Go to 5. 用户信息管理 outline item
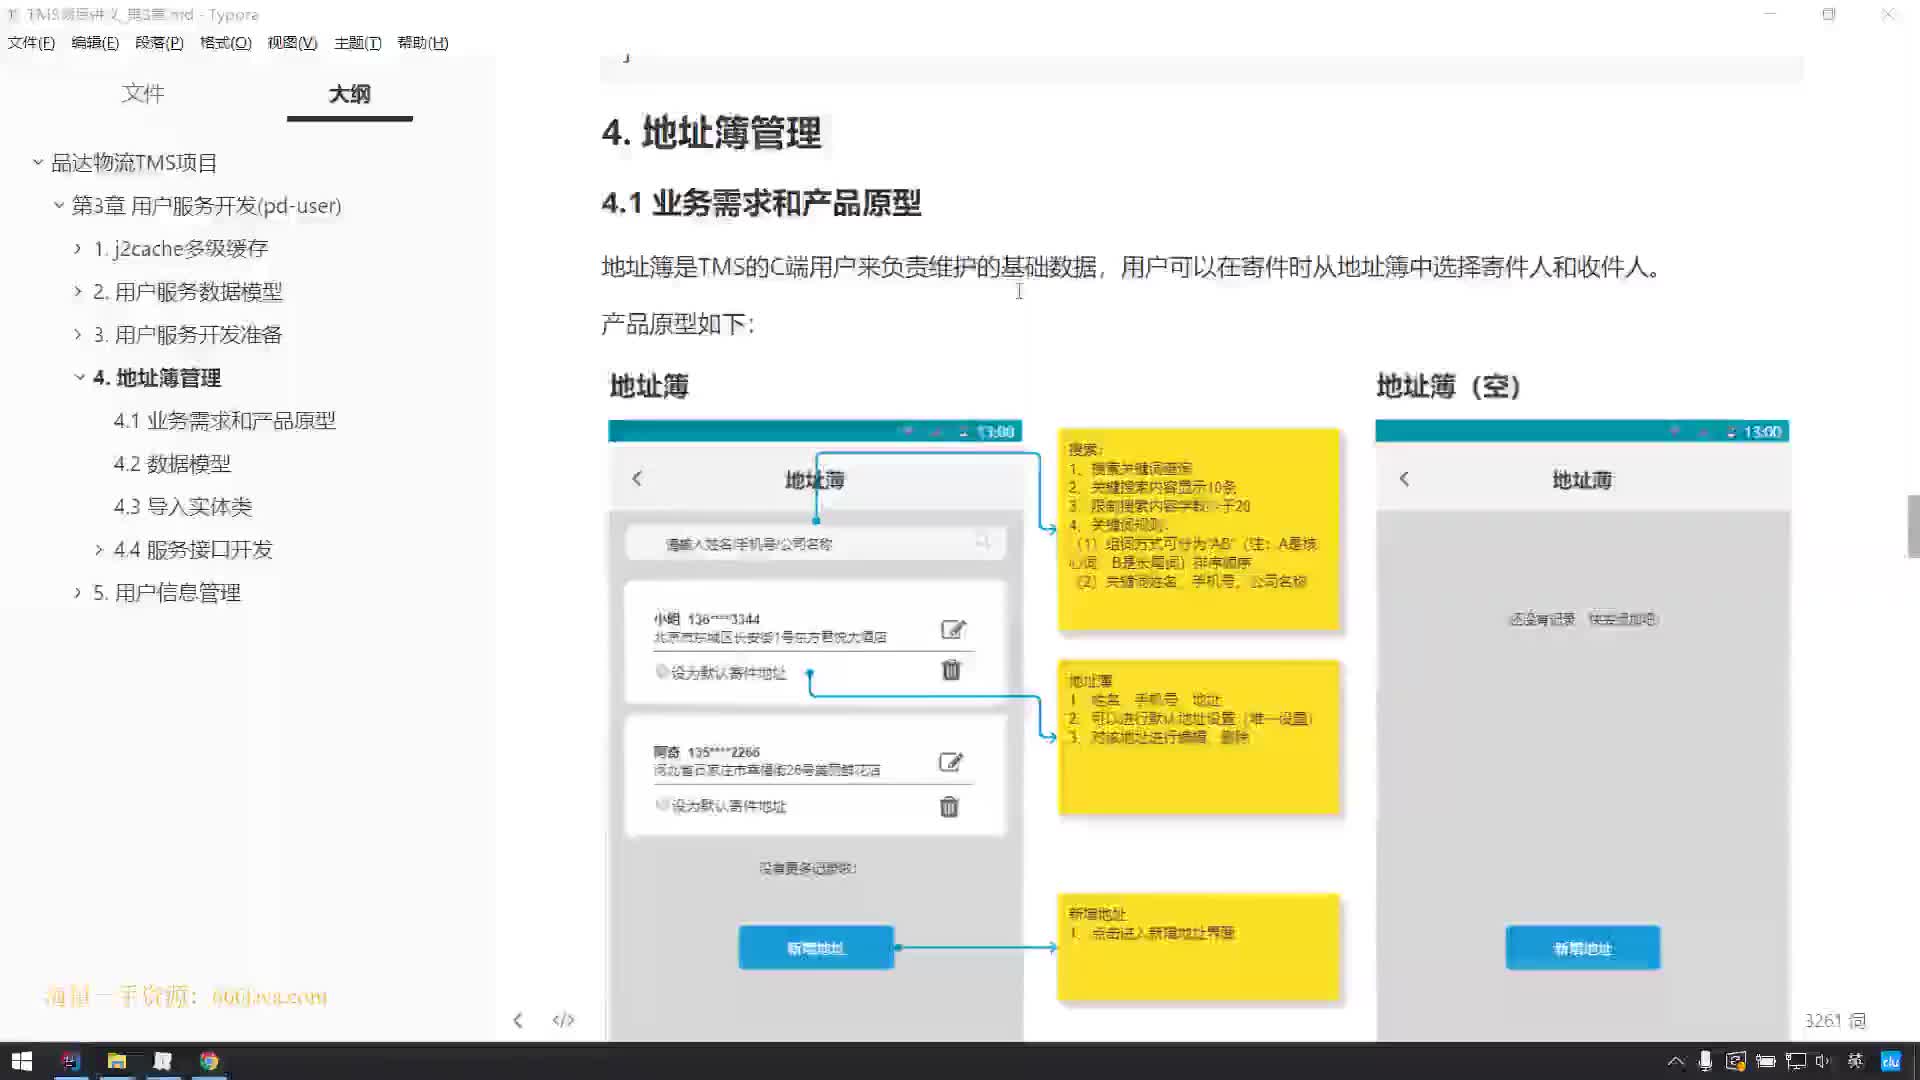Screen dimensions: 1920x1080 click(x=167, y=592)
